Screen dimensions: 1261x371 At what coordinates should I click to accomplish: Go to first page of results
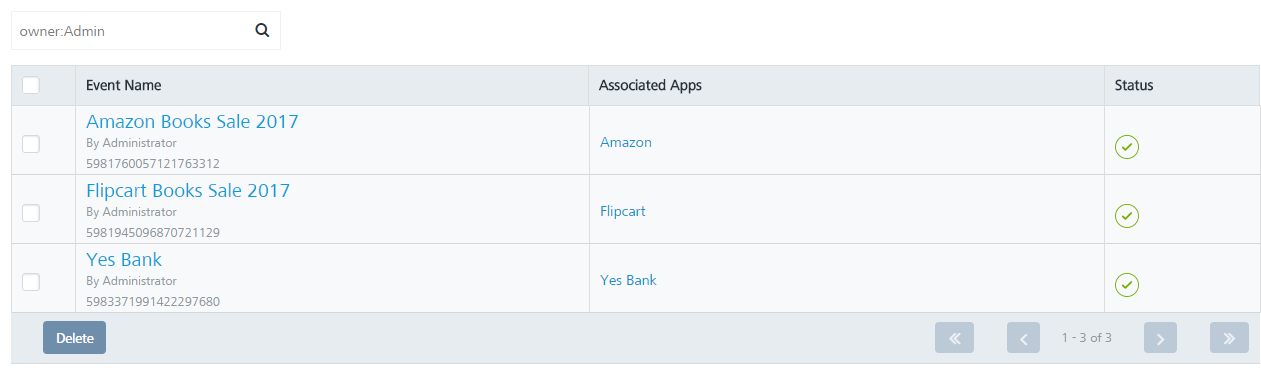[x=954, y=338]
